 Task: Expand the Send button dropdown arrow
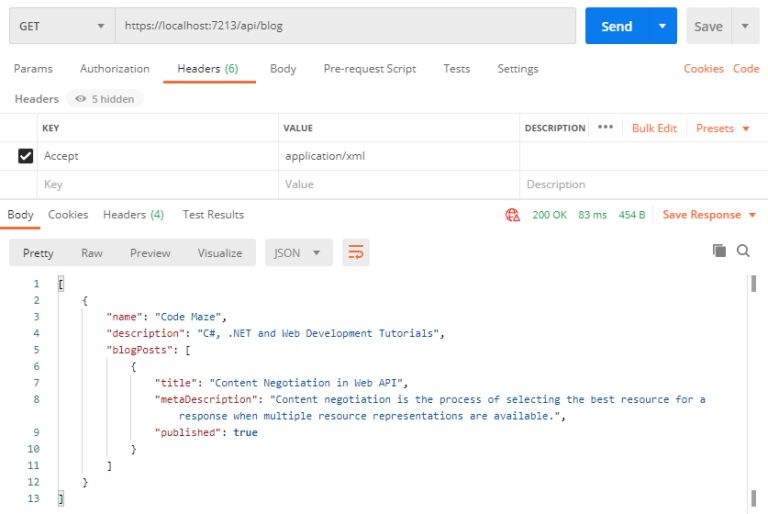pyautogui.click(x=663, y=26)
